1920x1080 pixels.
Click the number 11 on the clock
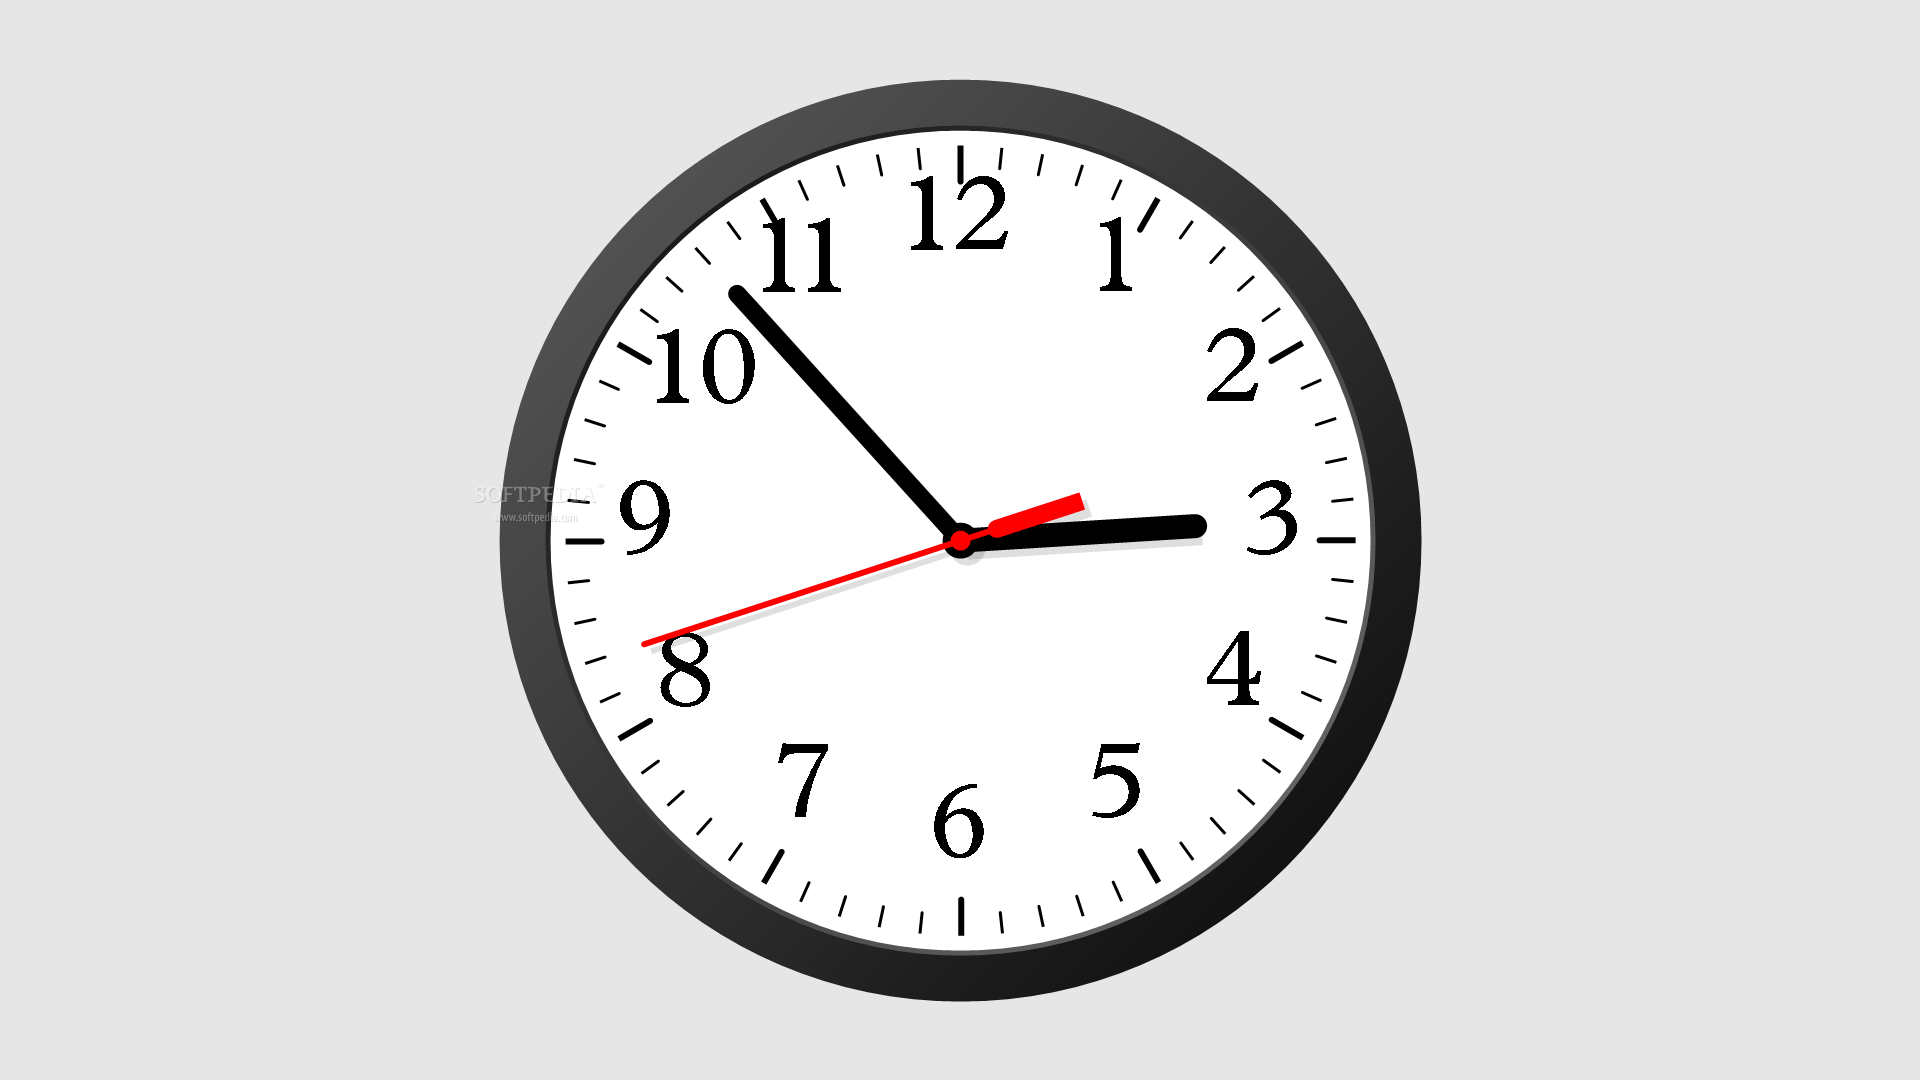(791, 257)
